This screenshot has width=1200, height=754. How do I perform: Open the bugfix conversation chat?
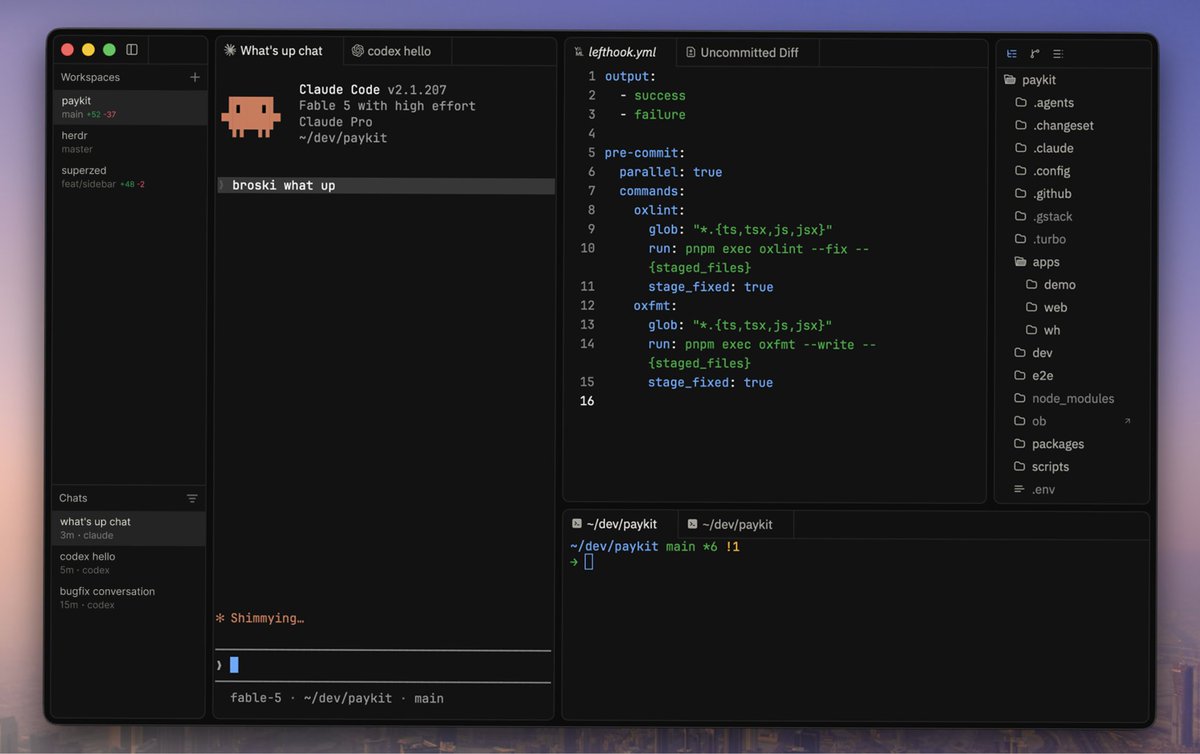coord(129,598)
